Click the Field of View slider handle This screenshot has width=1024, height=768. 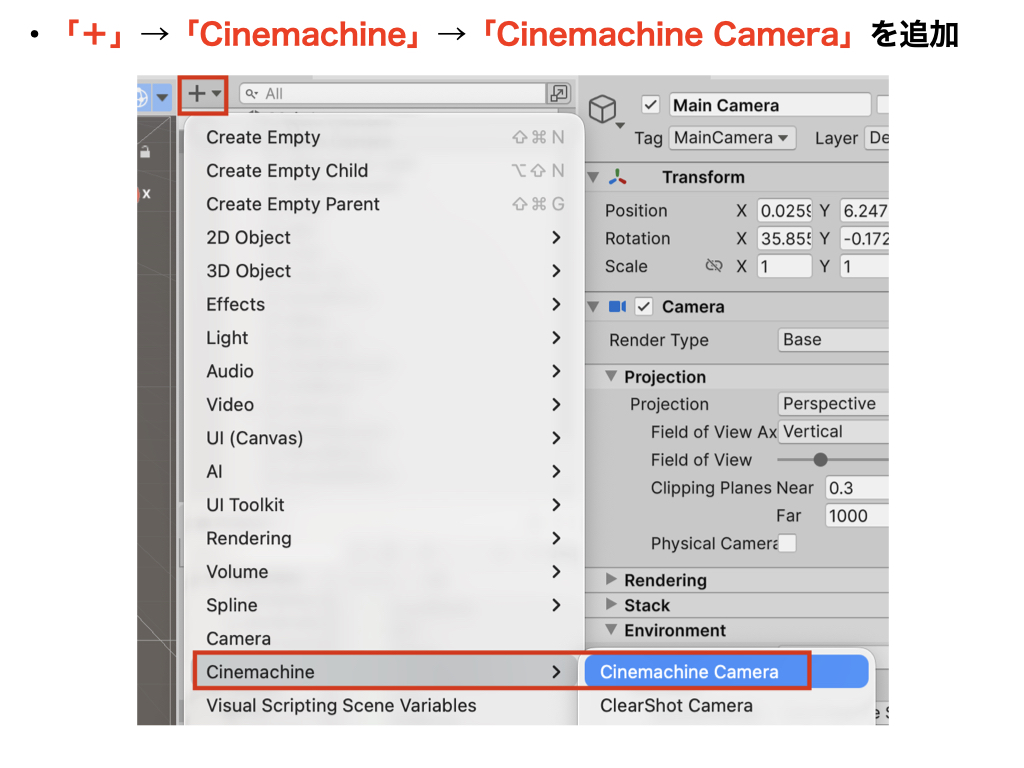point(820,460)
